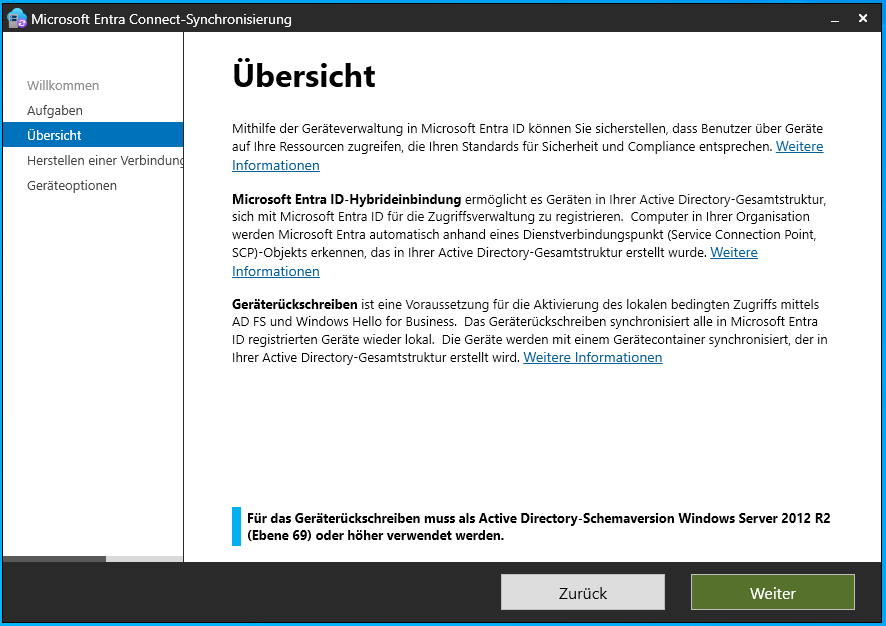The height and width of the screenshot is (626, 886).
Task: Go to the Aufgaben step
Action: (55, 111)
